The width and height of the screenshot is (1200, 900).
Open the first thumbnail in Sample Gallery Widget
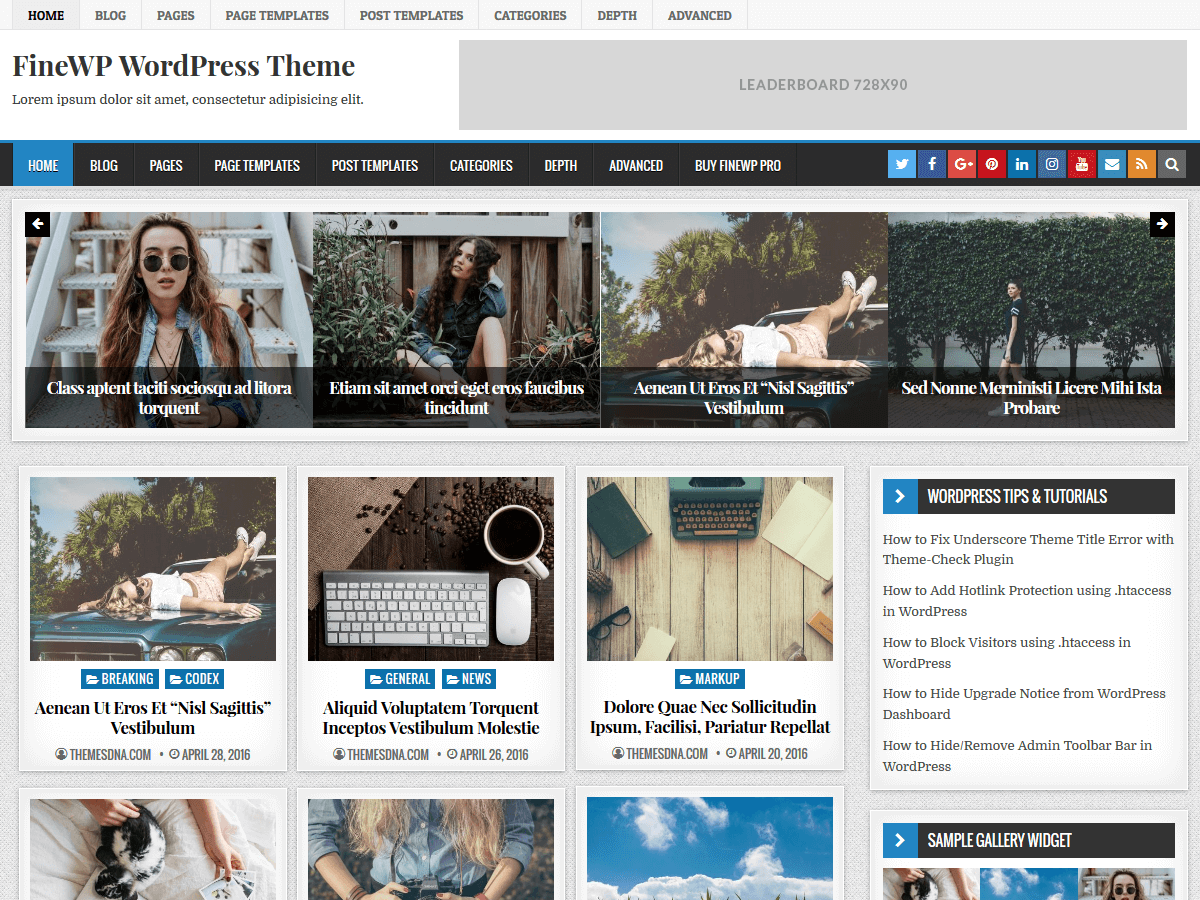click(930, 885)
